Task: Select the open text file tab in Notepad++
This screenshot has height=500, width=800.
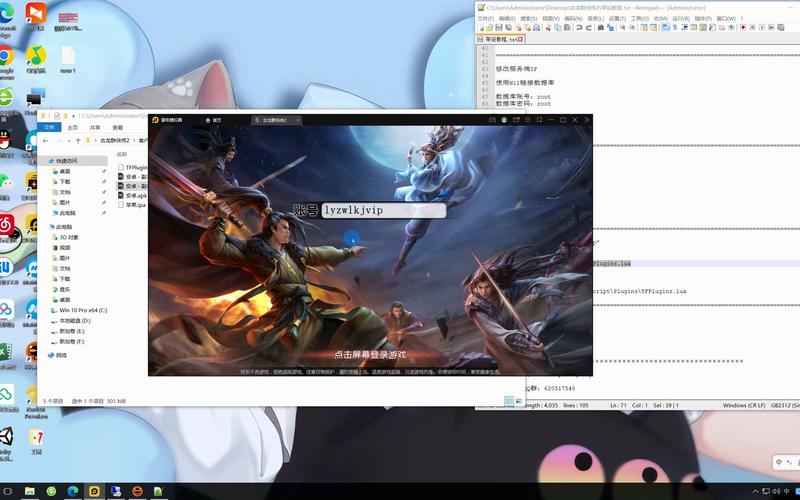Action: (x=500, y=39)
